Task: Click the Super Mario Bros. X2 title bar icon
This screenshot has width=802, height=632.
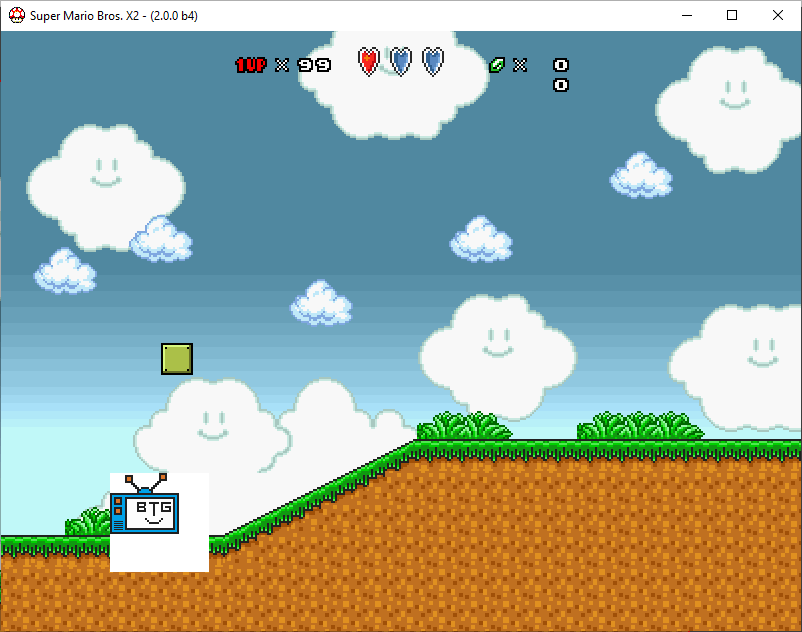Action: coord(17,15)
